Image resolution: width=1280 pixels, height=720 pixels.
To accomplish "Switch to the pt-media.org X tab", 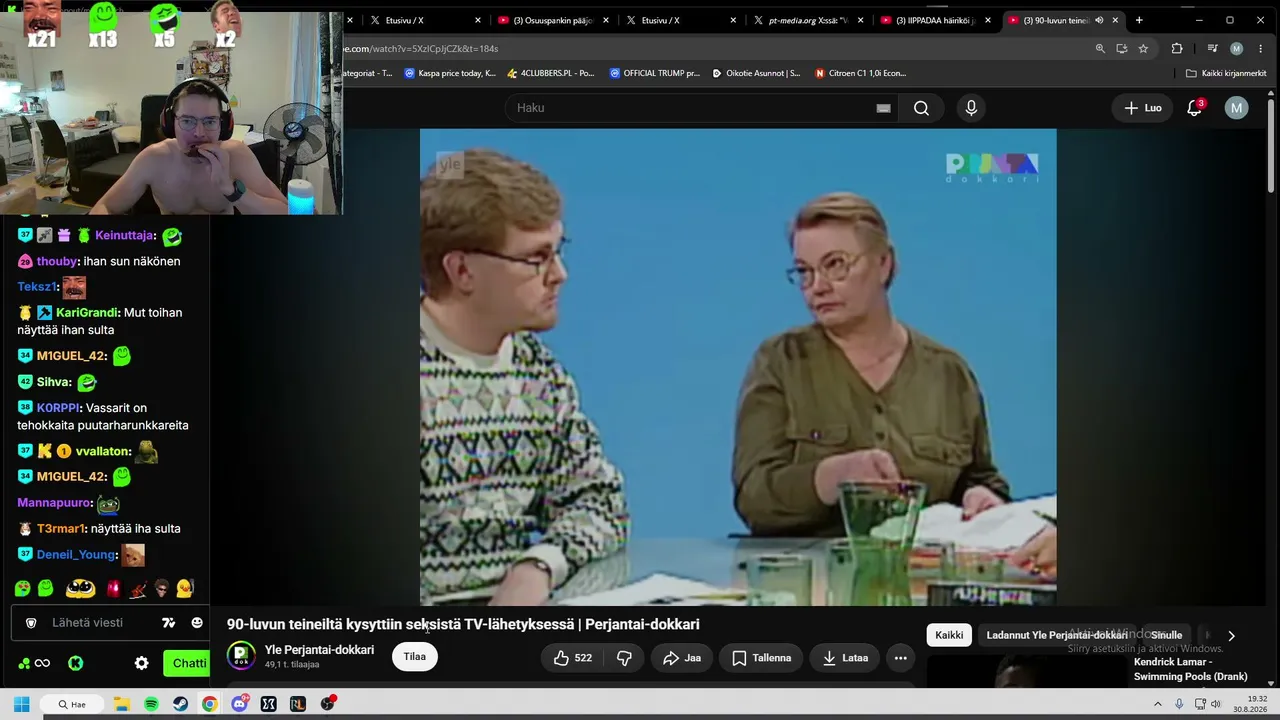I will 810,20.
